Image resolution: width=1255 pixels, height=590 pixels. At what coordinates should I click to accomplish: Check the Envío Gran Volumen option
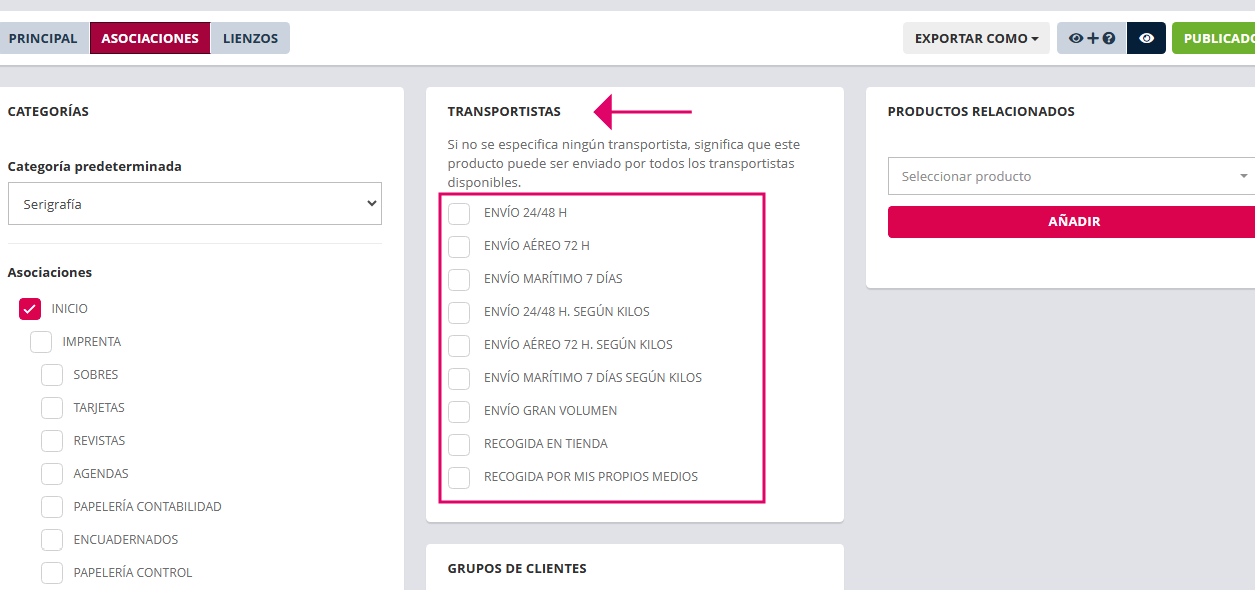(x=459, y=411)
